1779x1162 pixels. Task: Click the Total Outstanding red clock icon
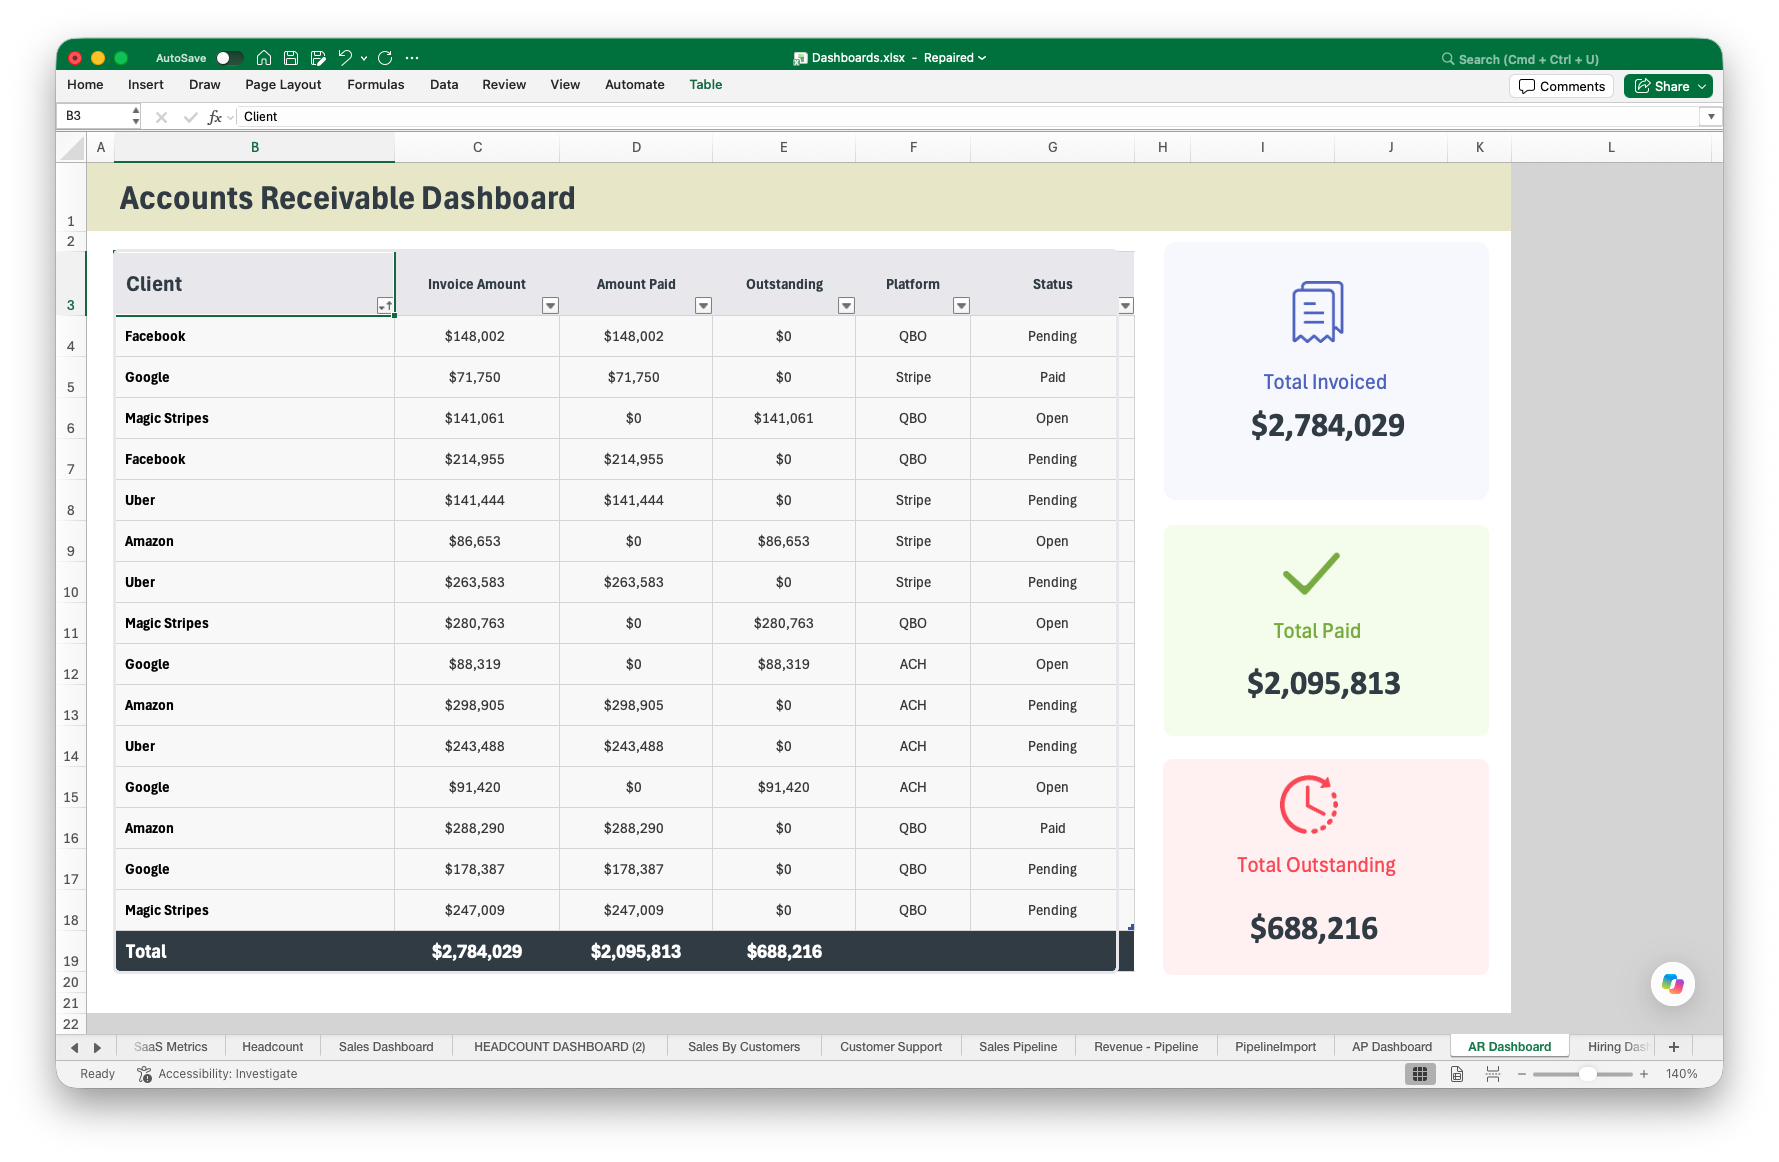tap(1309, 804)
